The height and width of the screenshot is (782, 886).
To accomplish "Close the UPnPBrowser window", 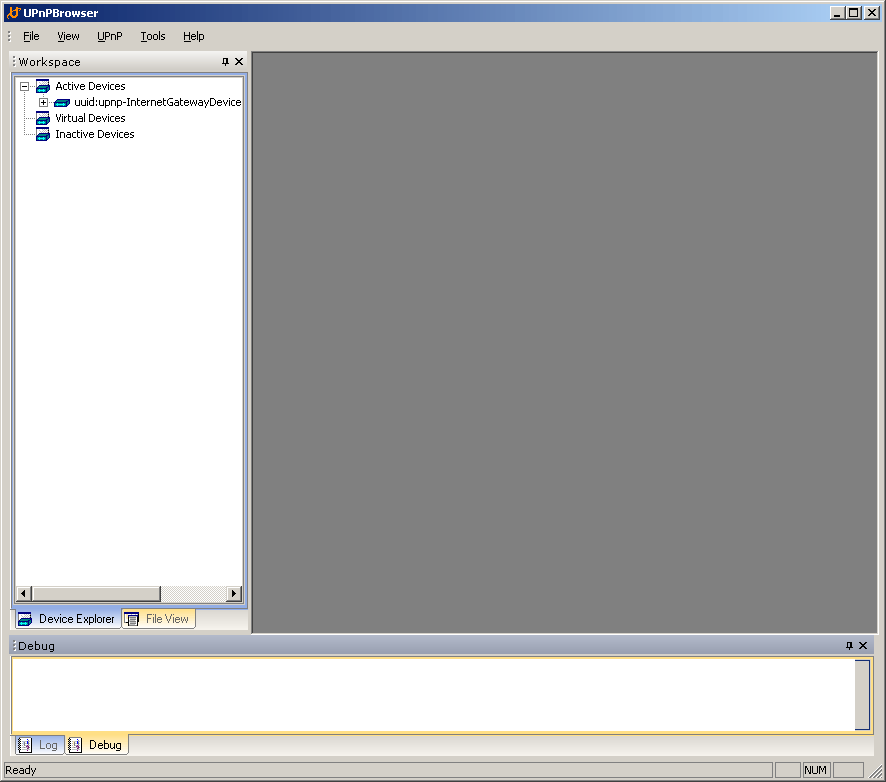I will [871, 12].
